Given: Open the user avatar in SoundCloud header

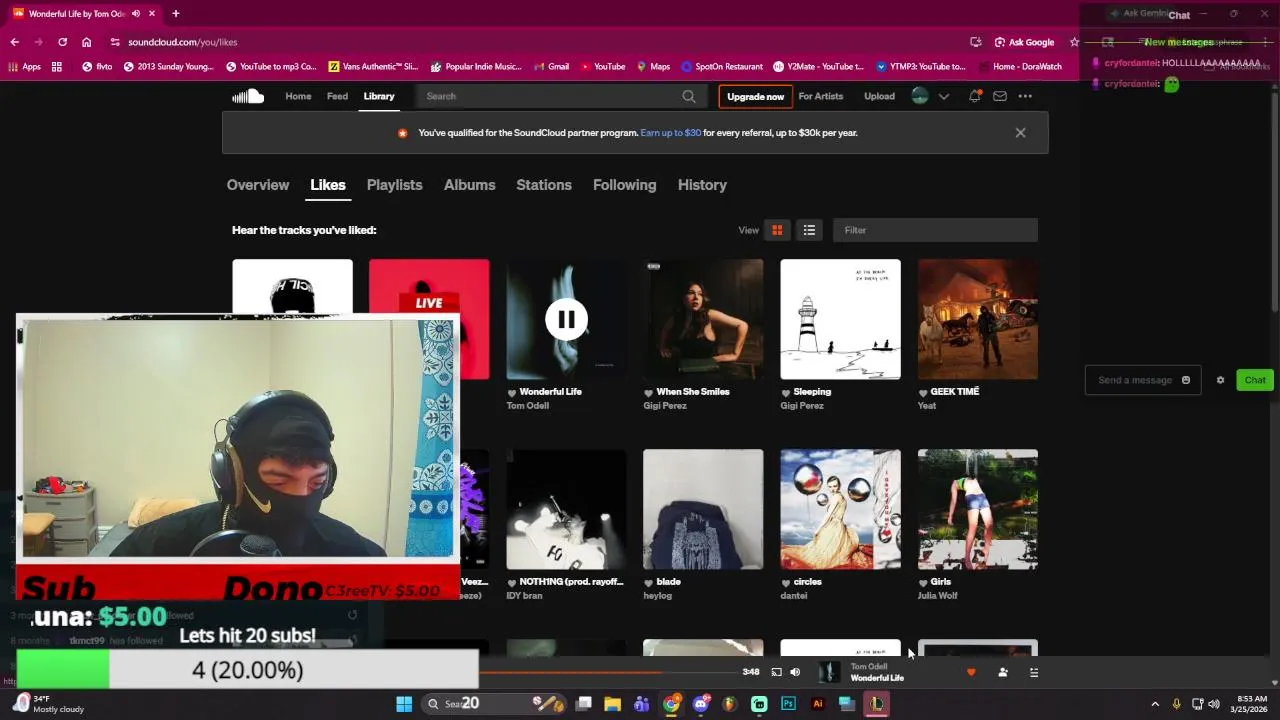Looking at the screenshot, I should [x=920, y=96].
